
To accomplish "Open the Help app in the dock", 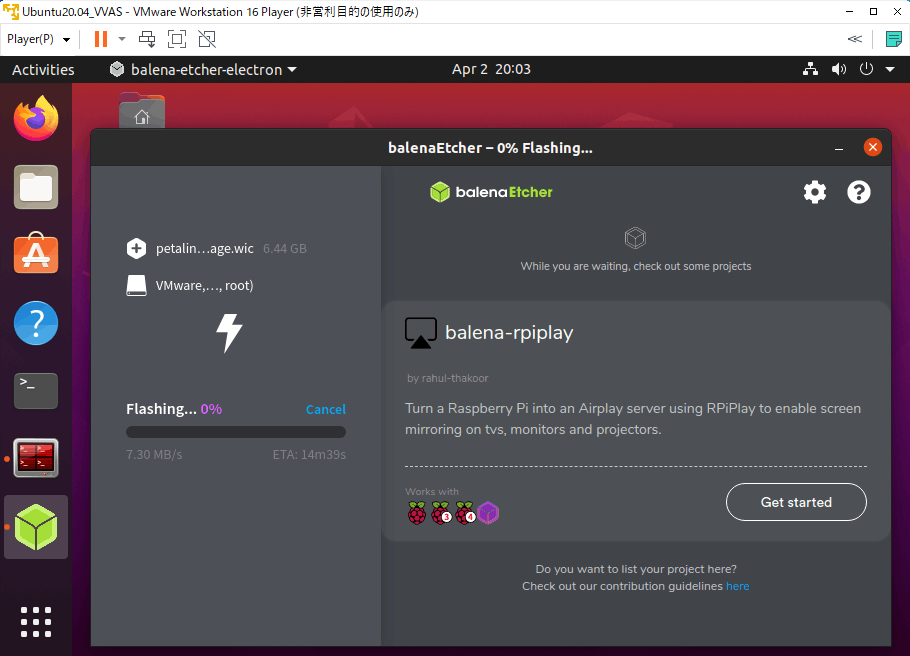I will 36,323.
